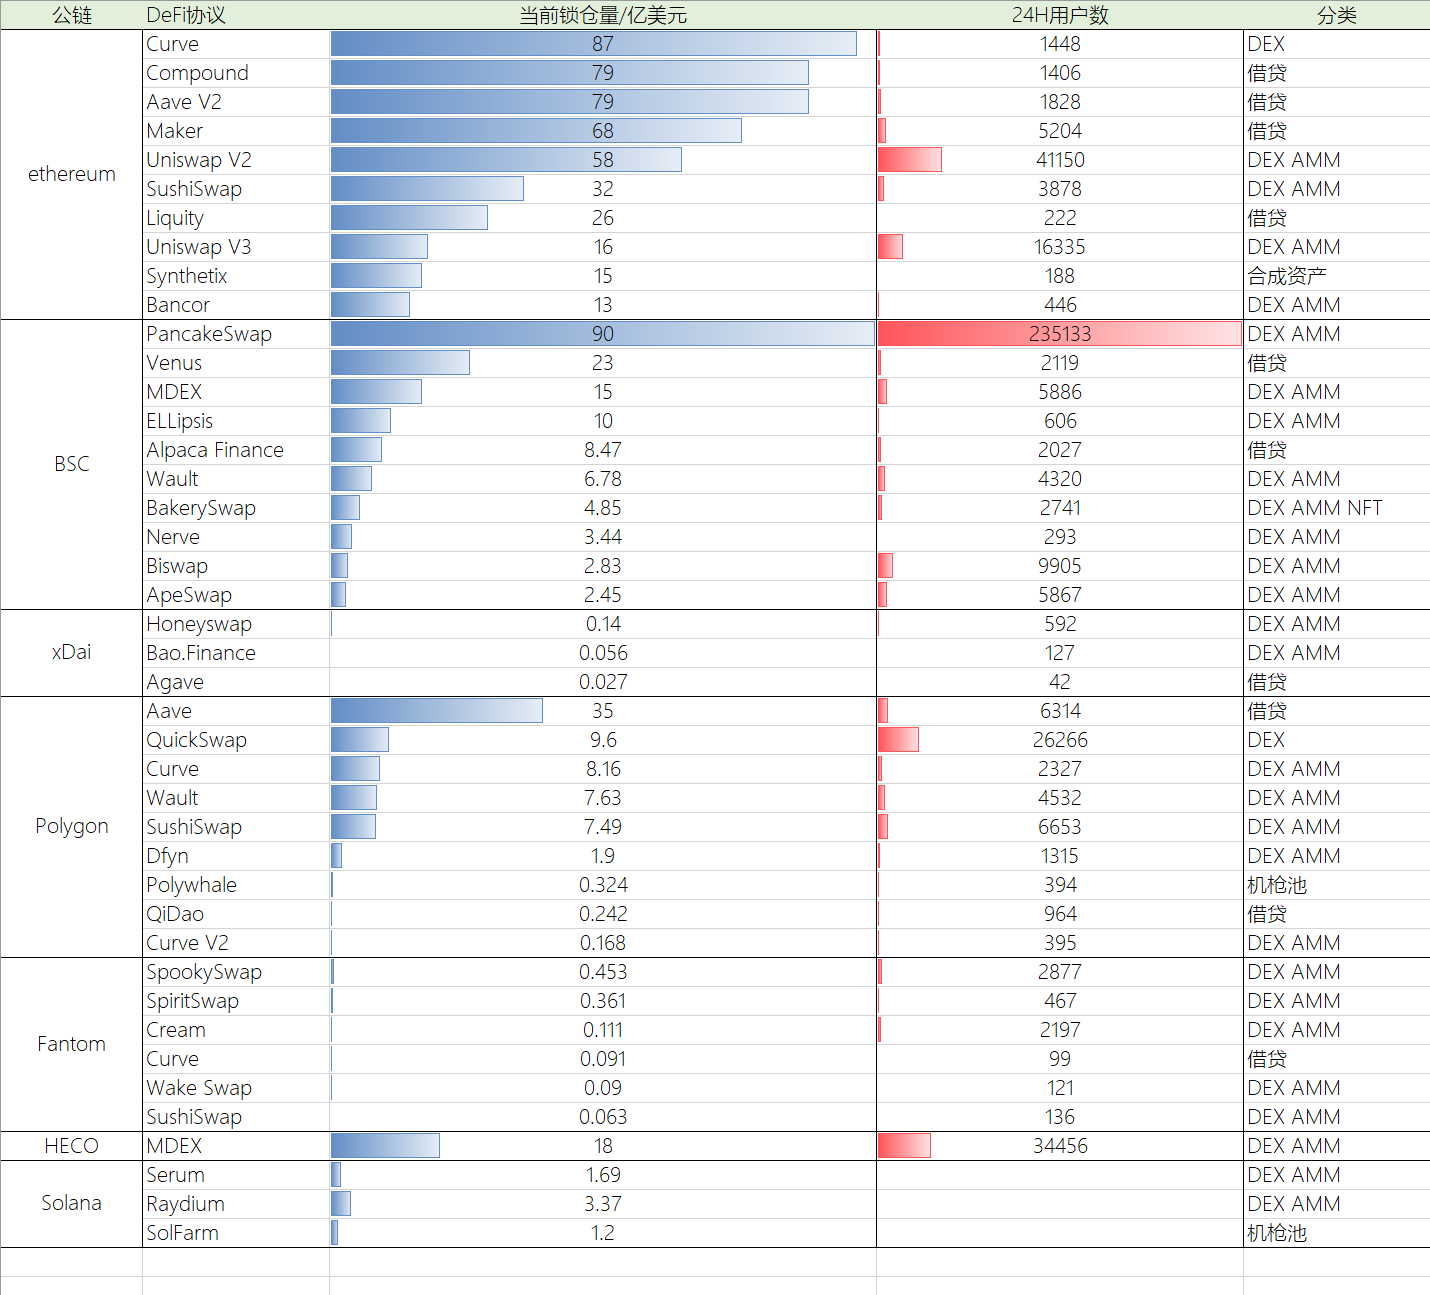Viewport: 1430px width, 1295px height.
Task: Click the ELLipsis protocol cell
Action: pyautogui.click(x=236, y=421)
